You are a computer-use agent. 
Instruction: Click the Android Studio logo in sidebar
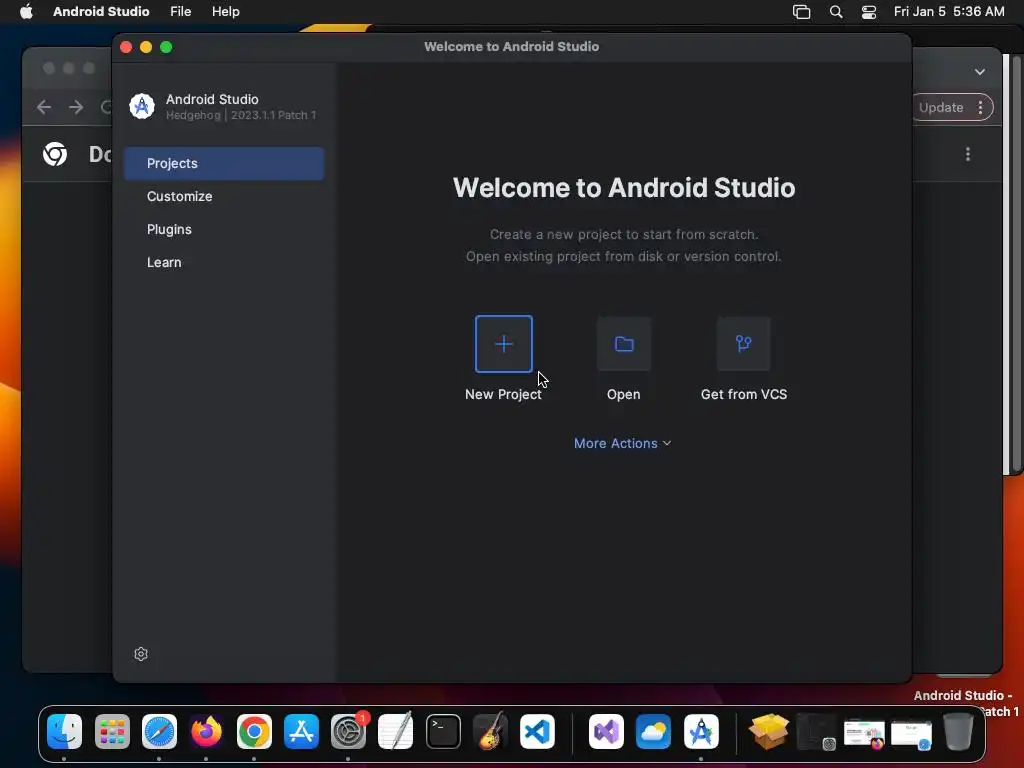coord(142,106)
